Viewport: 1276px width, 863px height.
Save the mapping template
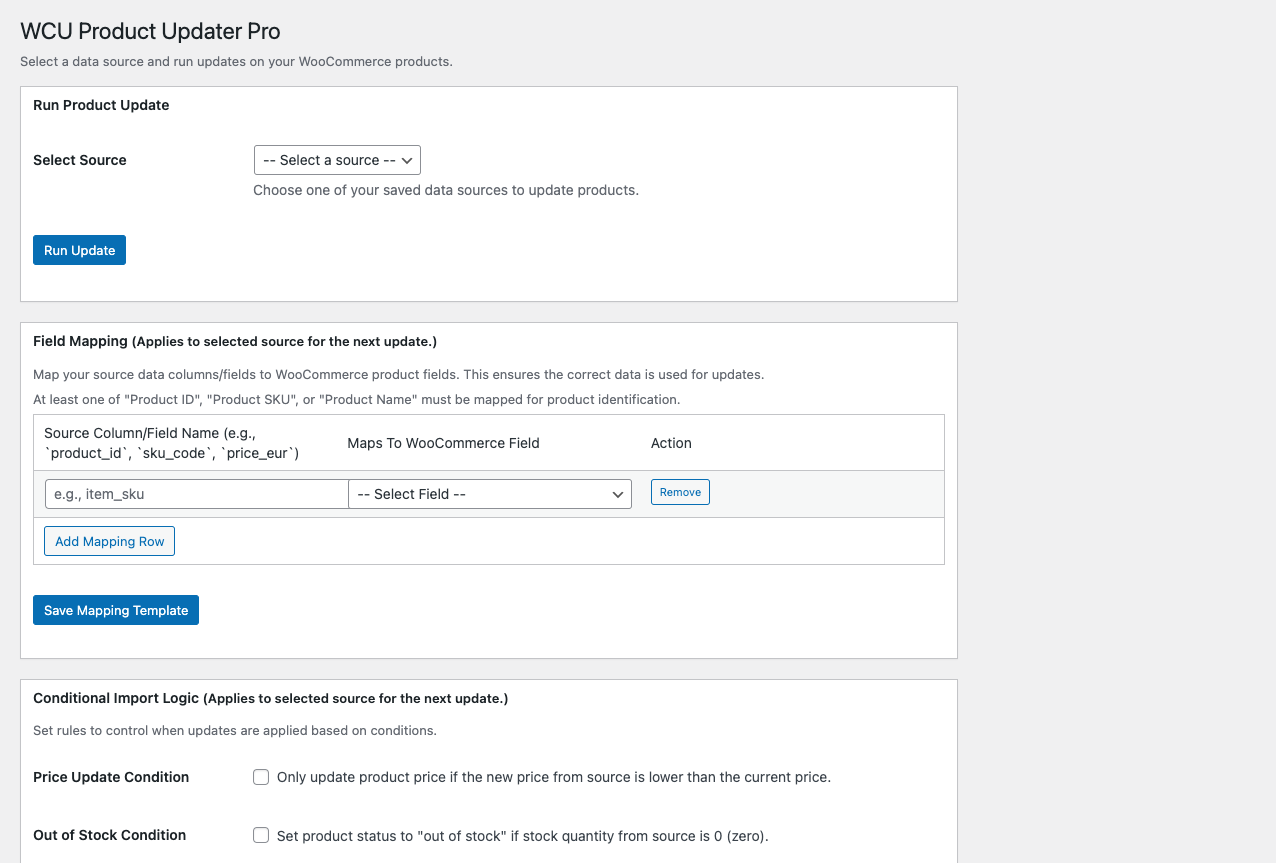coord(116,610)
